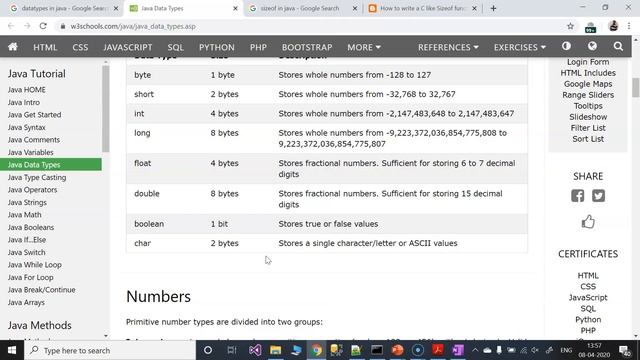Open the Java Strings sidebar link
640x360 pixels.
point(27,202)
